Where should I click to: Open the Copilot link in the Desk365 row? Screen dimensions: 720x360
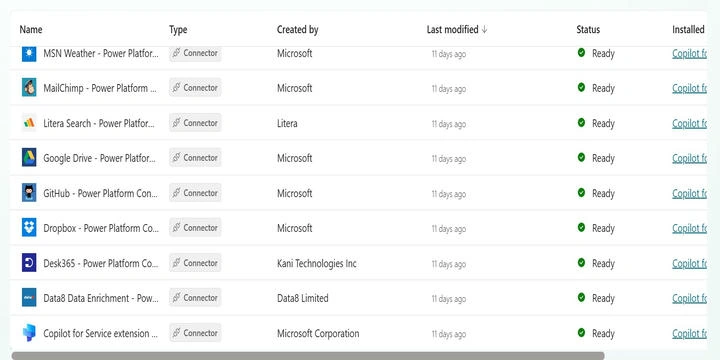pos(689,264)
